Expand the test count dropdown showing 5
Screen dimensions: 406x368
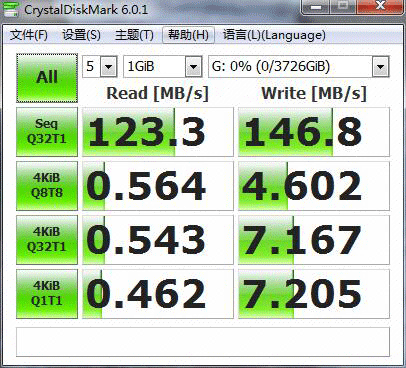tap(108, 67)
